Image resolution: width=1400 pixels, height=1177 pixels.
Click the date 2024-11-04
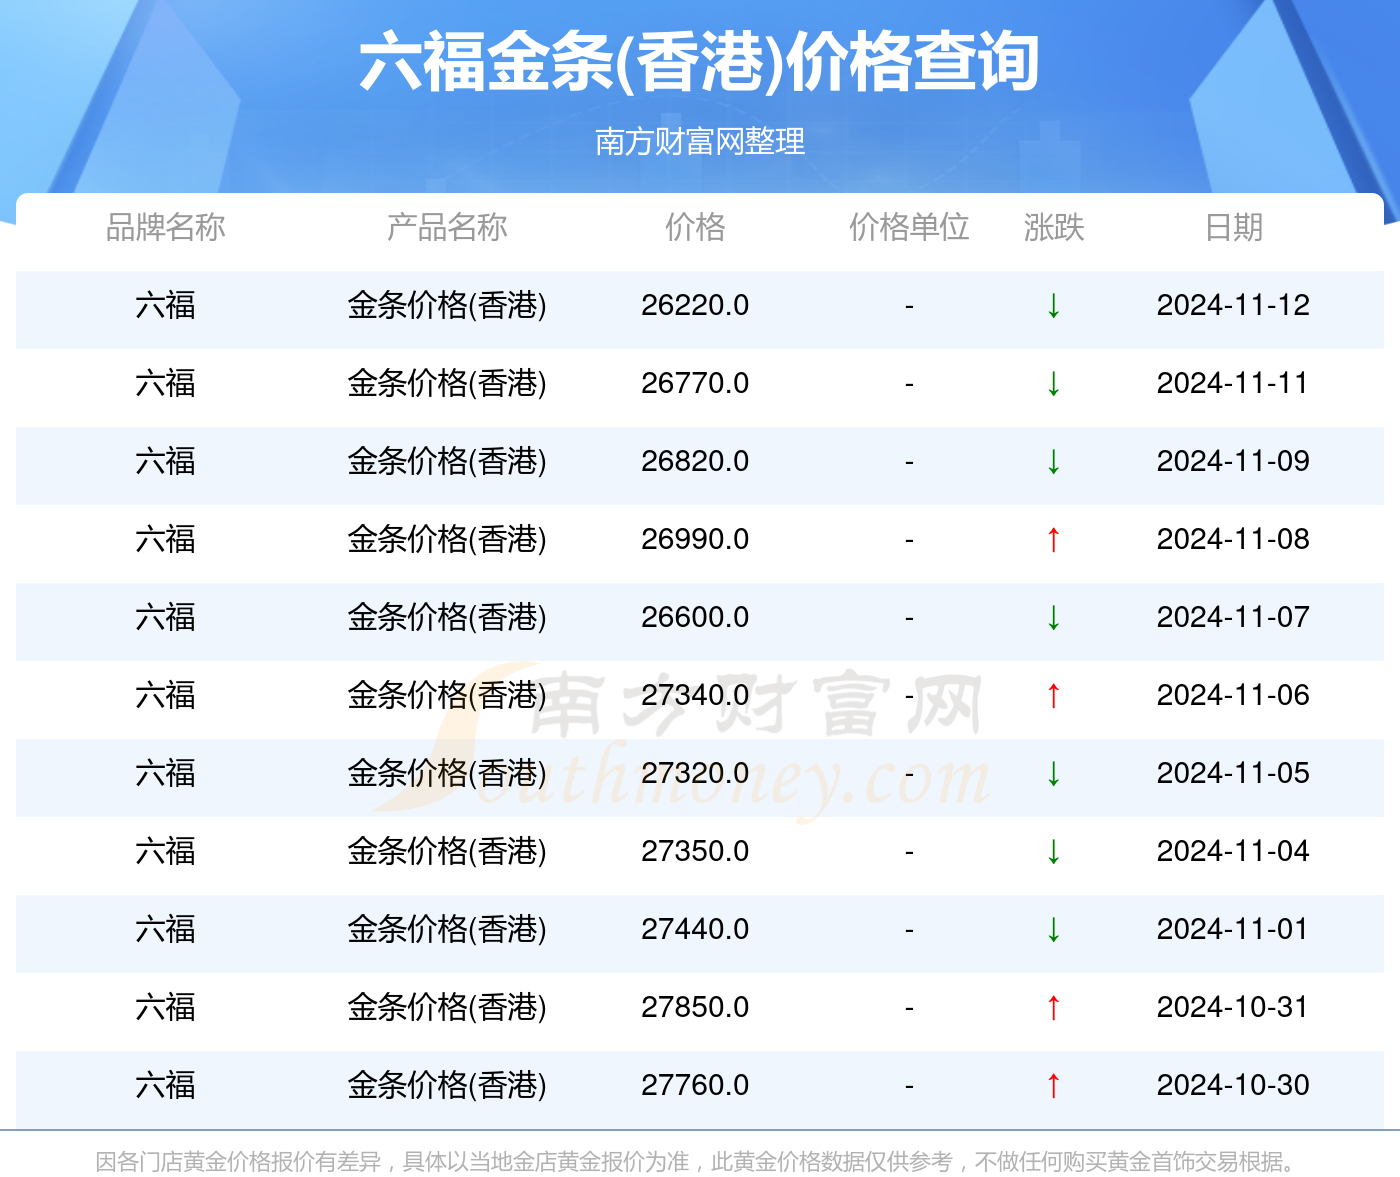[x=1233, y=851]
